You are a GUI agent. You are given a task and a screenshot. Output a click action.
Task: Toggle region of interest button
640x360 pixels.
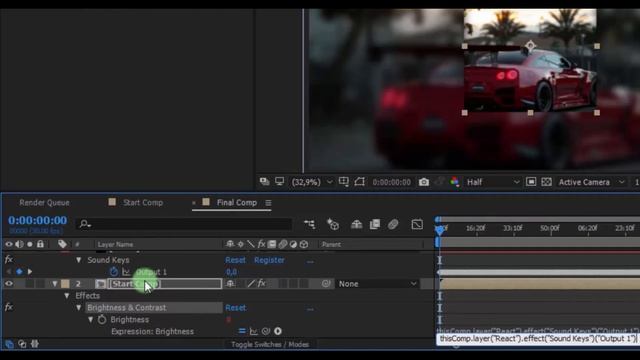pos(531,182)
